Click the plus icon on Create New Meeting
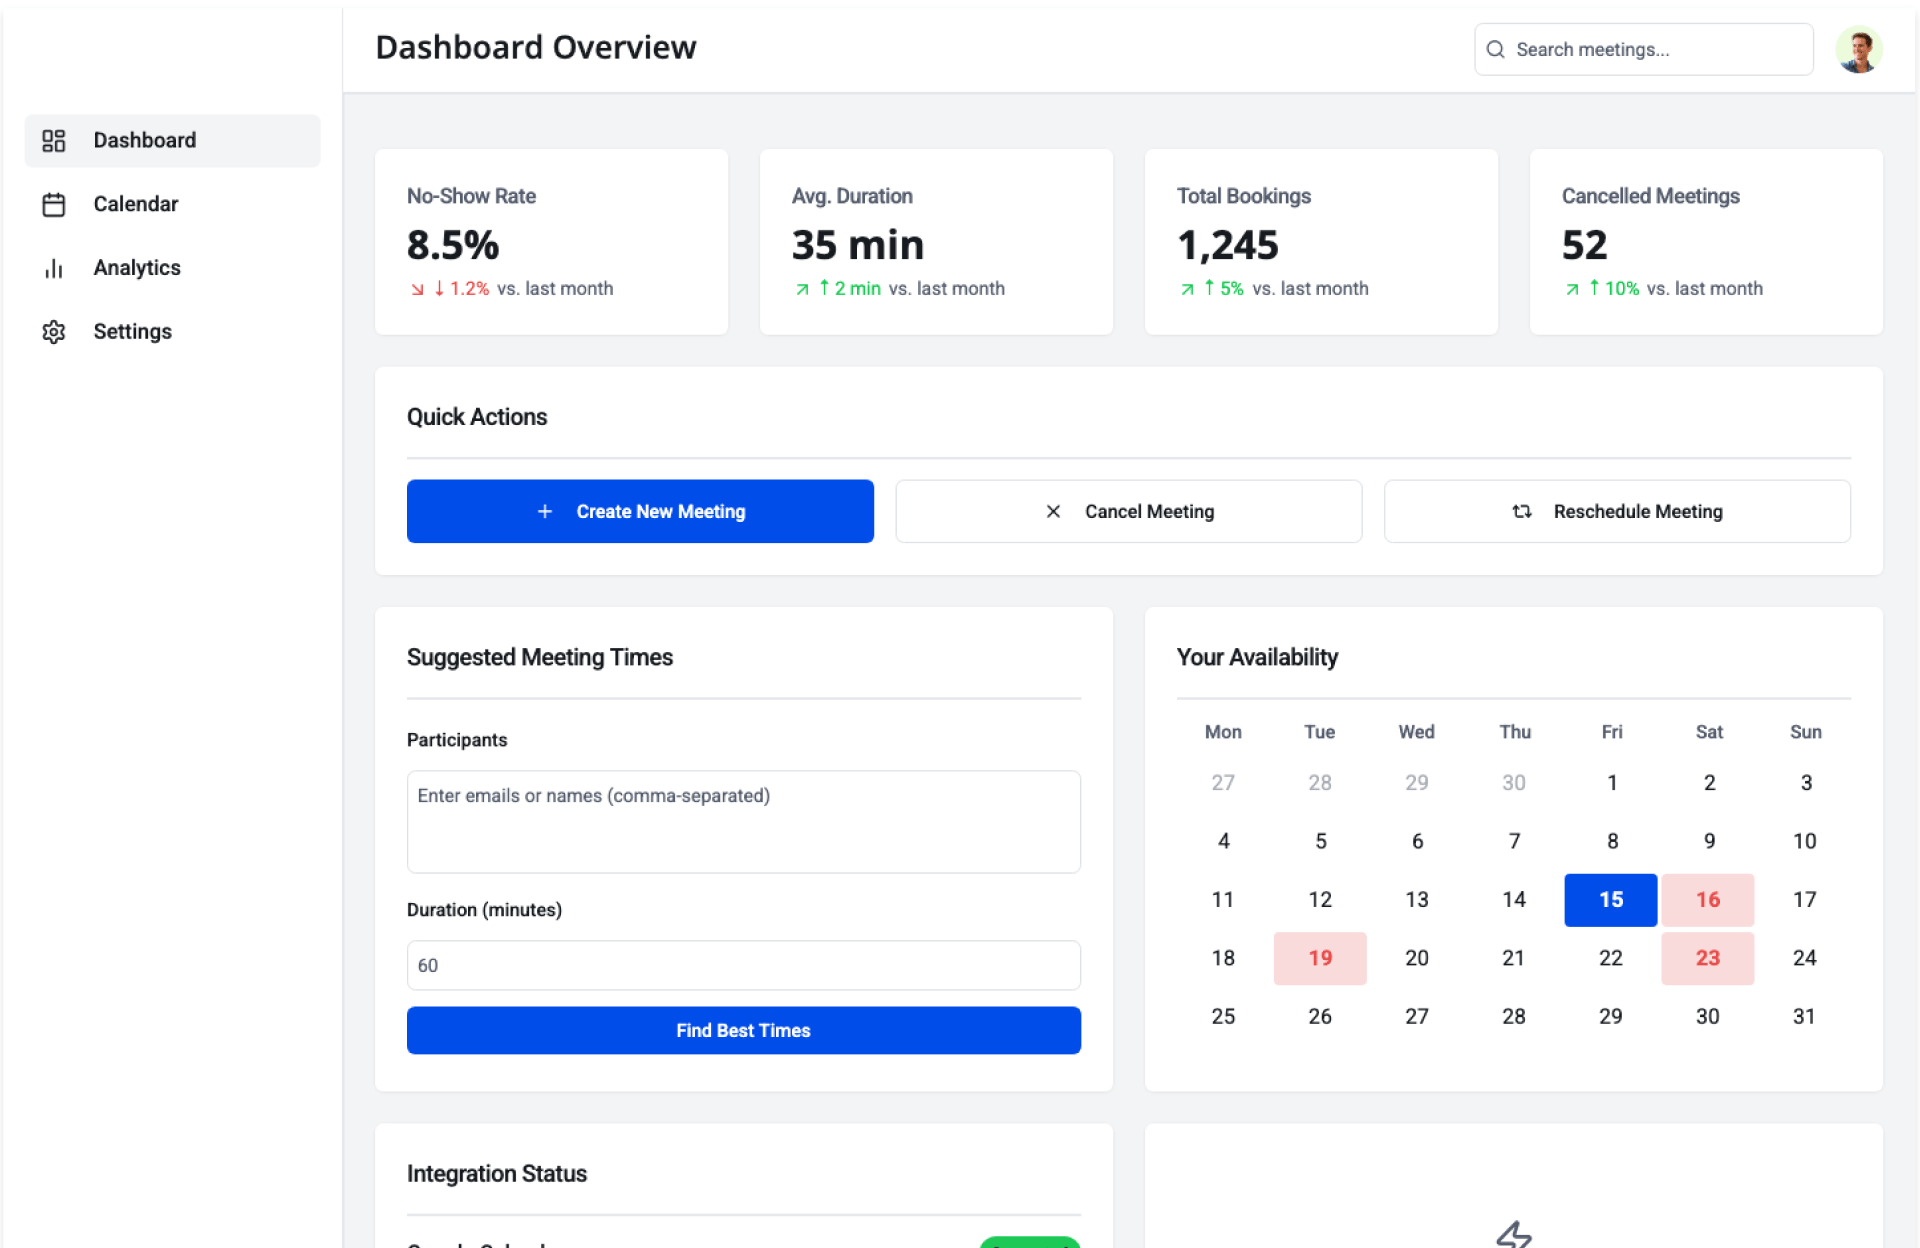Viewport: 1920px width, 1248px height. (545, 512)
